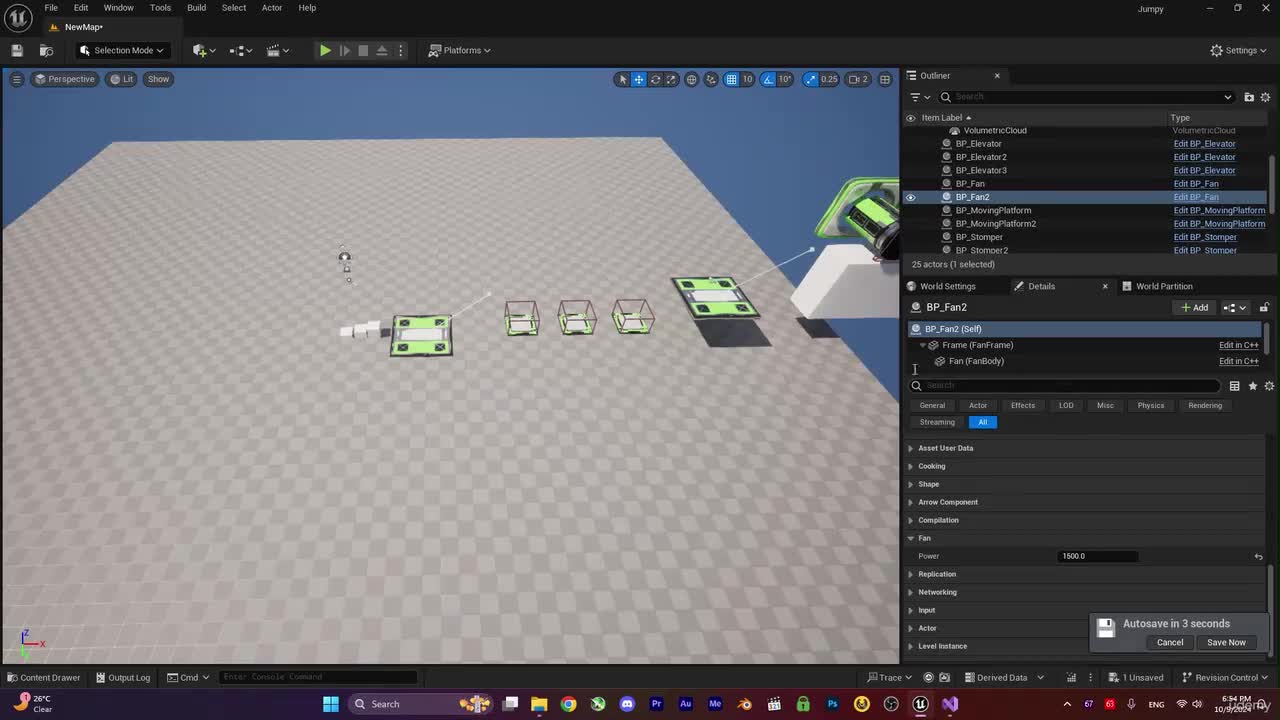This screenshot has height=720, width=1280.
Task: Open the Outliner filter options
Action: (919, 97)
